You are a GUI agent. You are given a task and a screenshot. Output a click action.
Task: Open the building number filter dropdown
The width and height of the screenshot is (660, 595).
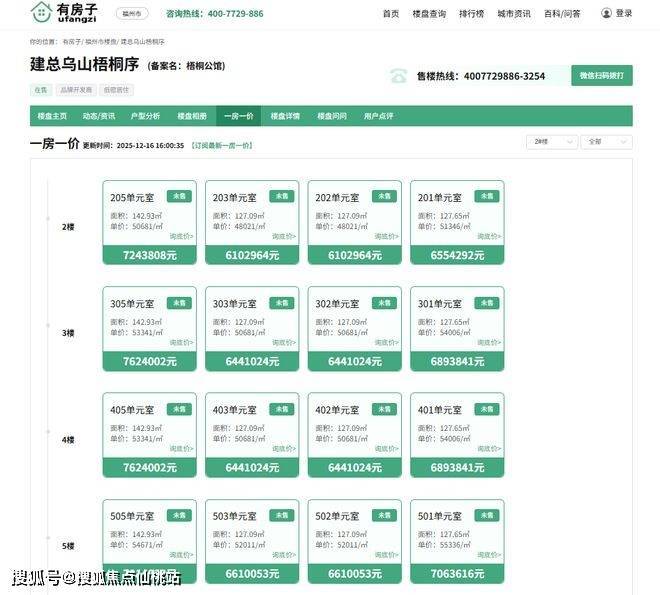(x=551, y=142)
